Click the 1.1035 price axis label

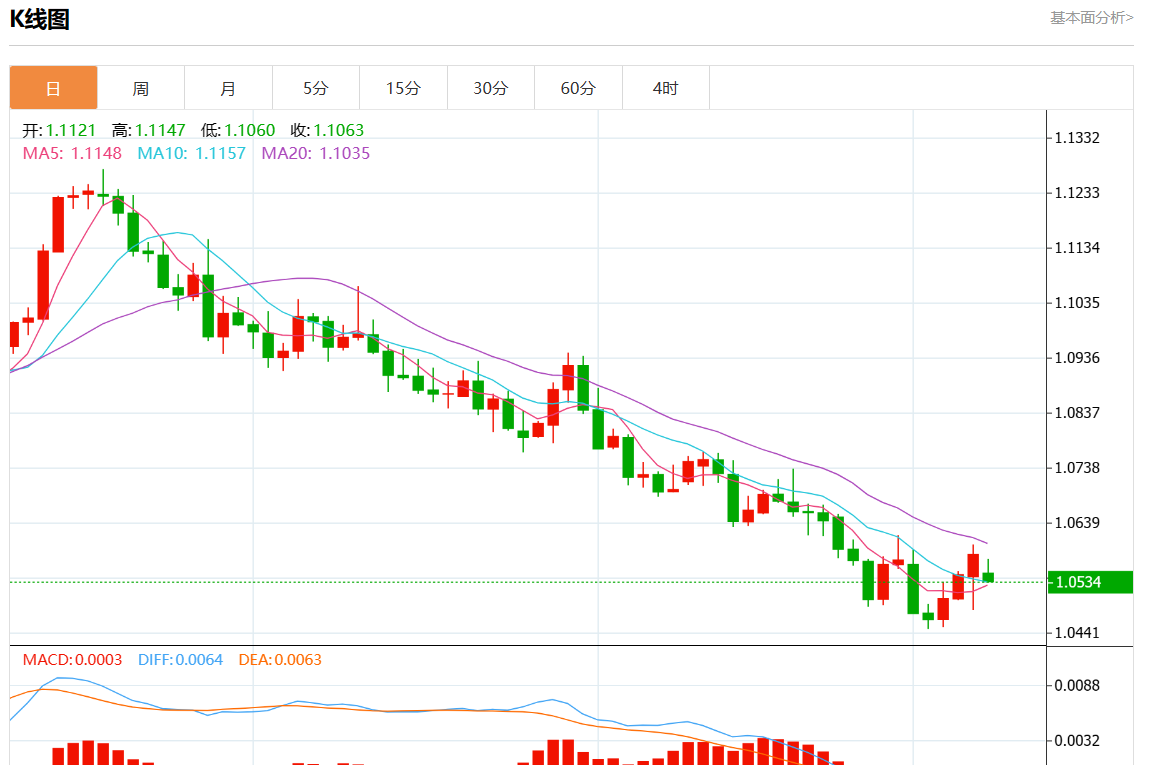click(1077, 303)
